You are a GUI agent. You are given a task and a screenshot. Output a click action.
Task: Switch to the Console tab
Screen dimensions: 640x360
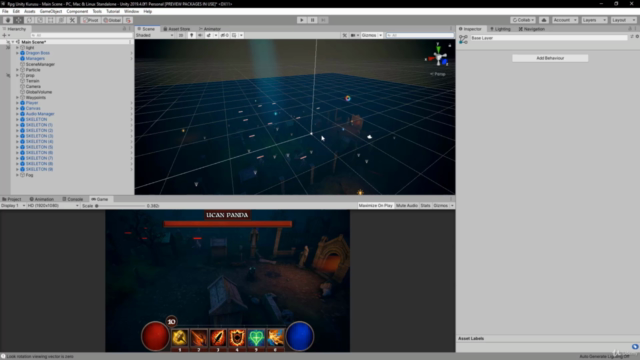point(73,199)
